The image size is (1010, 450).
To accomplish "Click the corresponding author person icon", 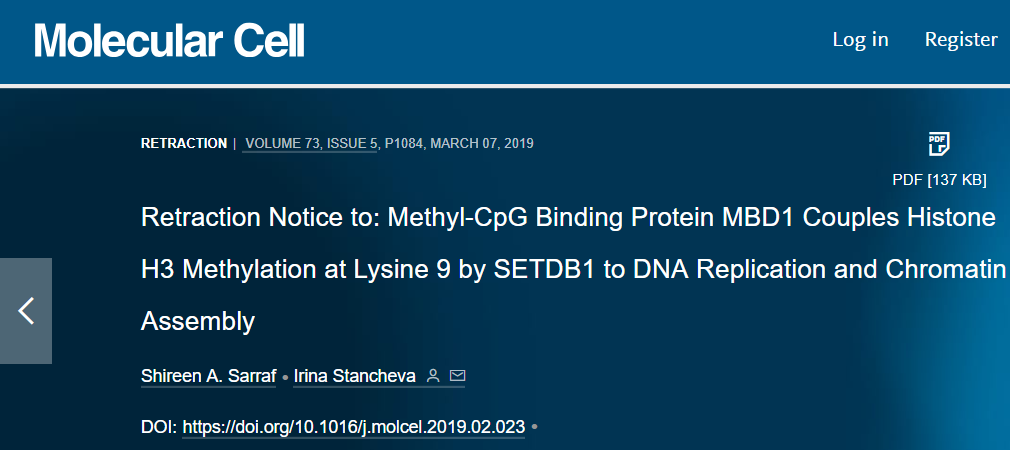I will (434, 376).
